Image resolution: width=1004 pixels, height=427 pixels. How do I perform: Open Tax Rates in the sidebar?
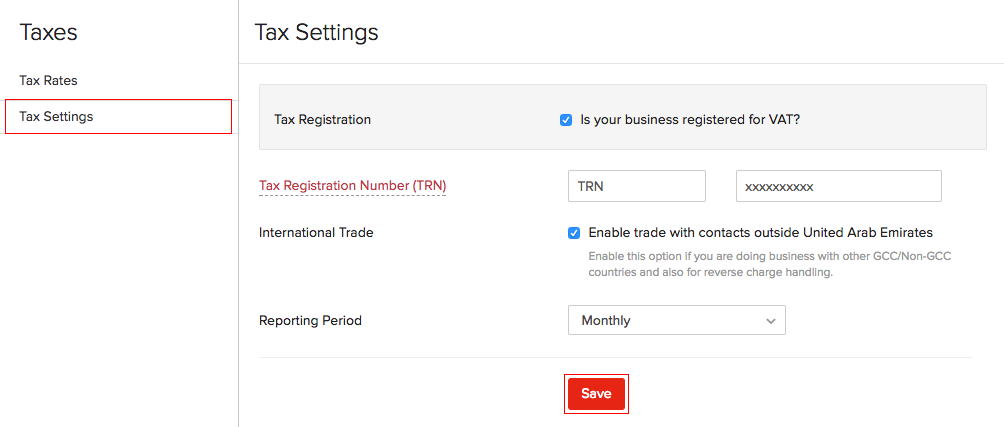click(48, 80)
